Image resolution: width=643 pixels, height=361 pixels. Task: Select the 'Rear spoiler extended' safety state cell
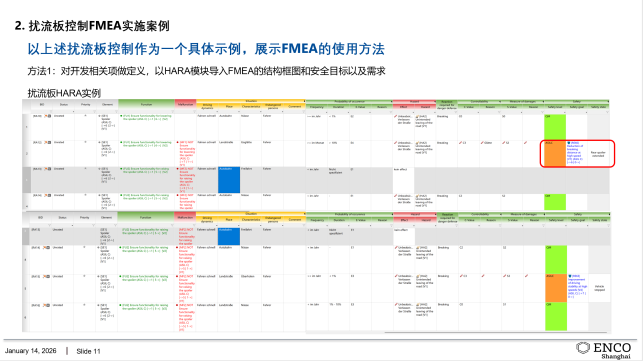pos(598,154)
